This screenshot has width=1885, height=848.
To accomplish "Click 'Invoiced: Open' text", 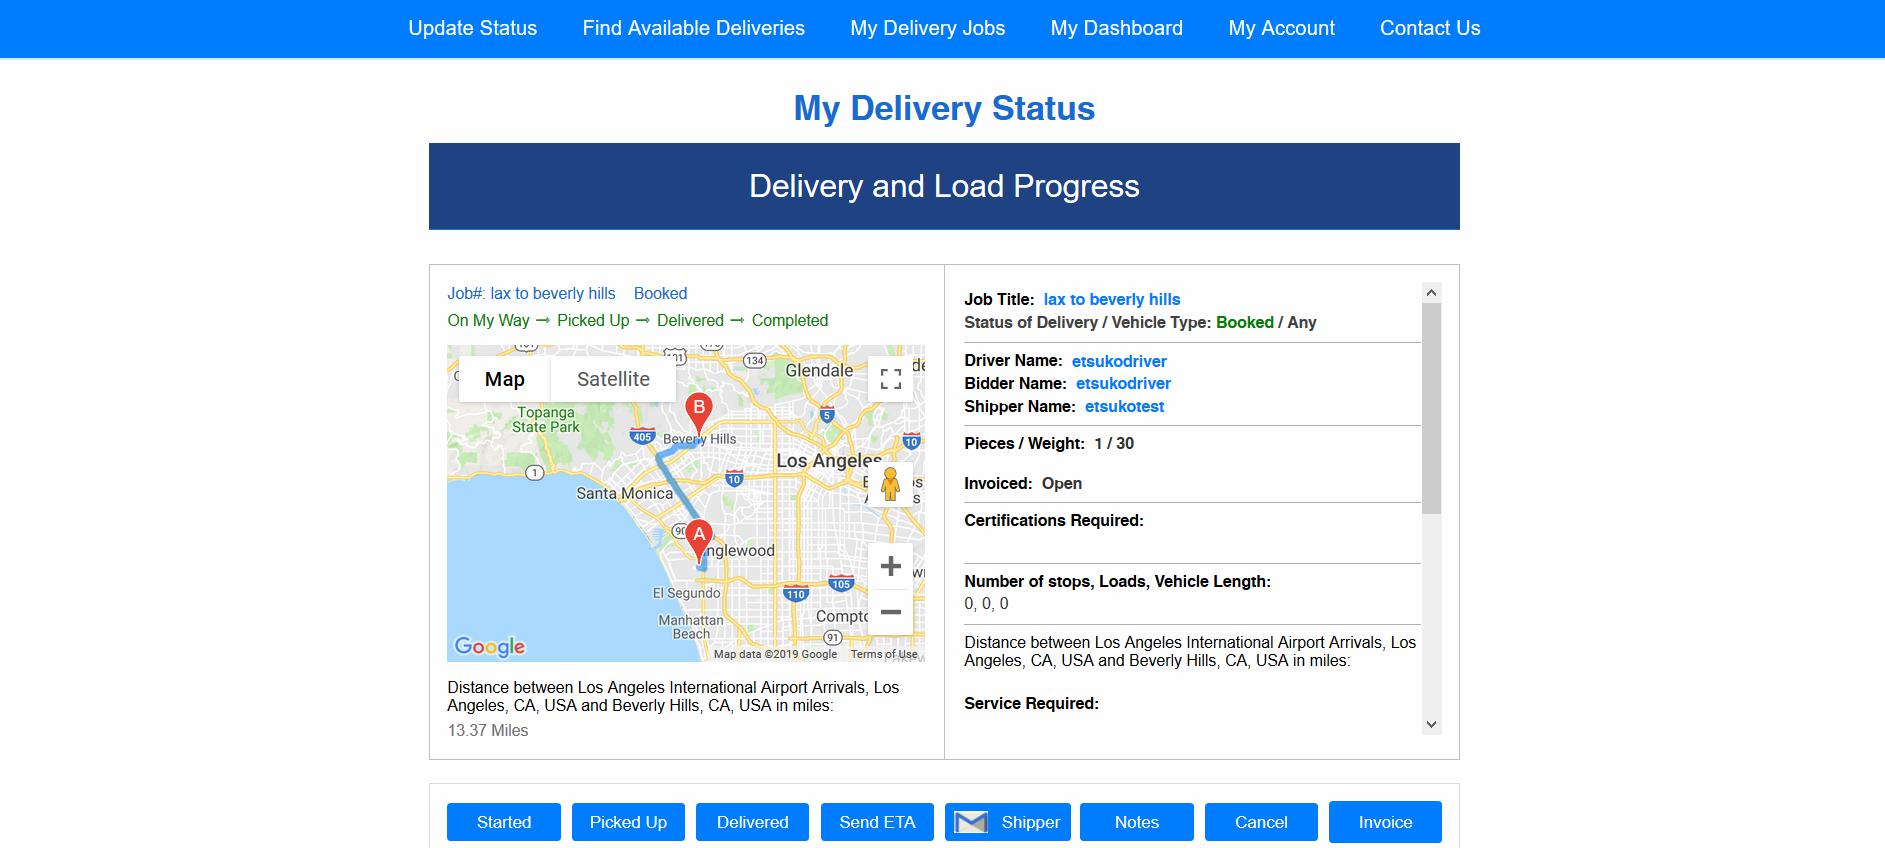I will 1023,483.
